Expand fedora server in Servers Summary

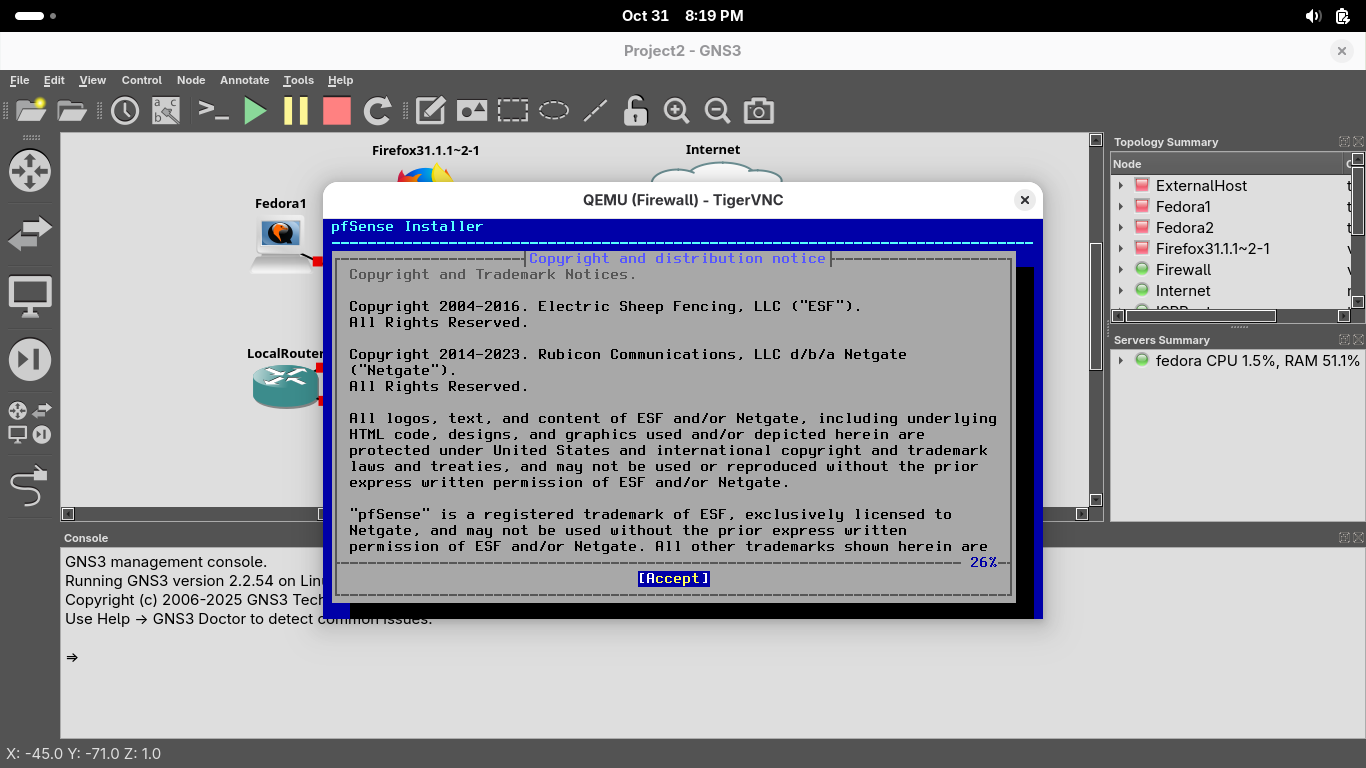click(1121, 361)
